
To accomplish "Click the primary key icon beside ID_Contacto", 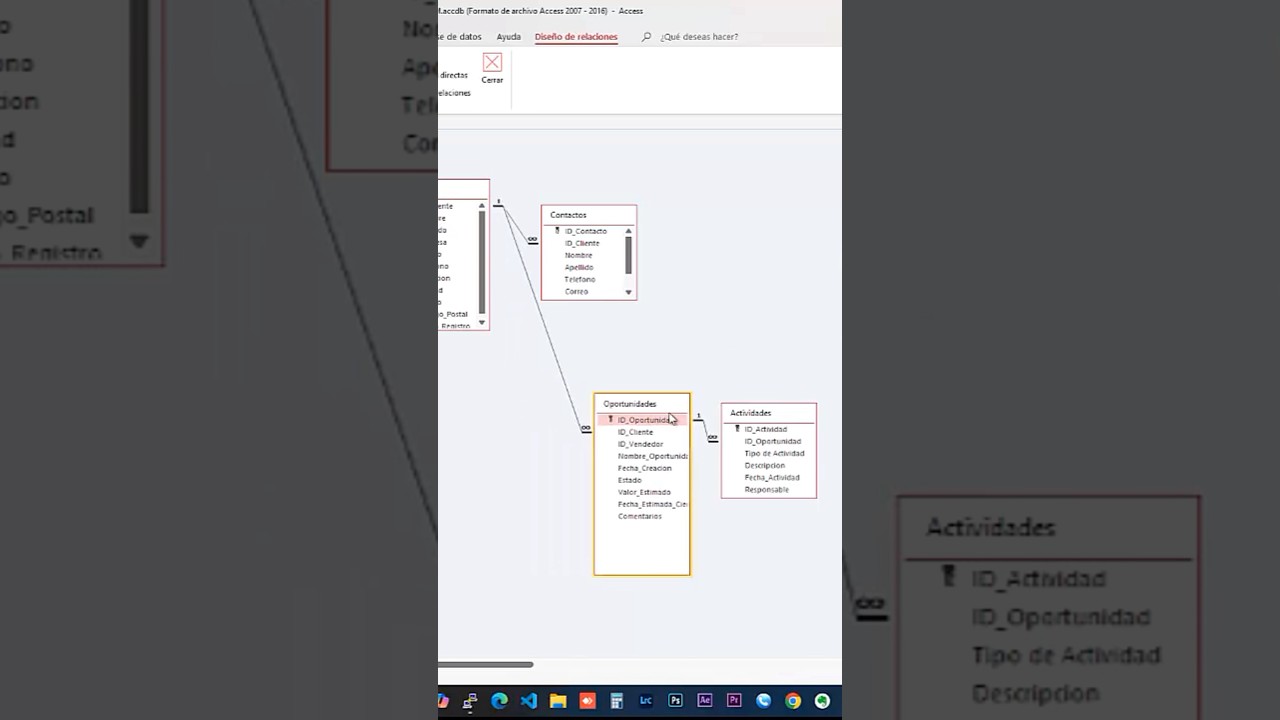I will coord(557,231).
